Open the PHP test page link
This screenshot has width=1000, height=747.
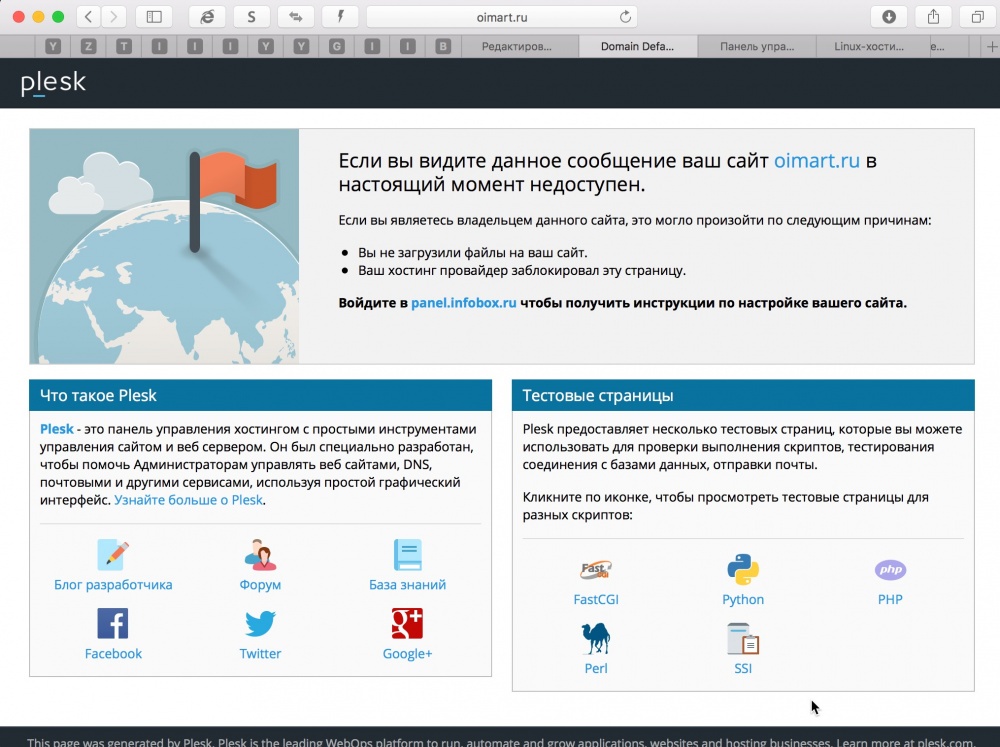(890, 599)
